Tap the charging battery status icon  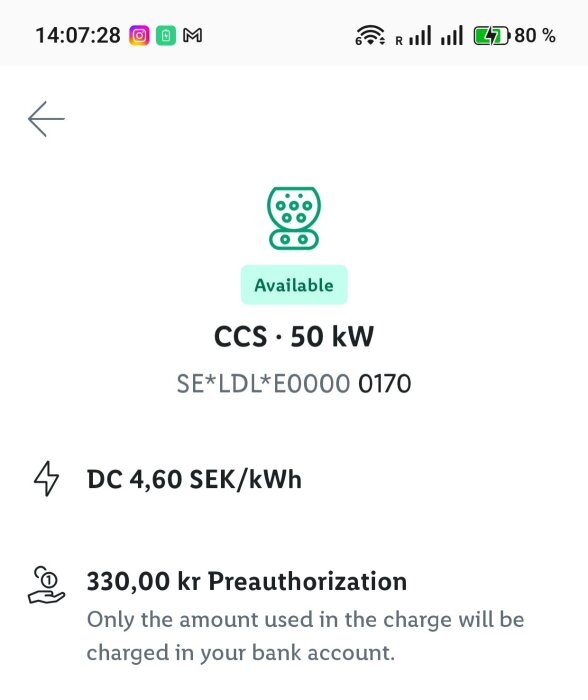click(x=492, y=36)
